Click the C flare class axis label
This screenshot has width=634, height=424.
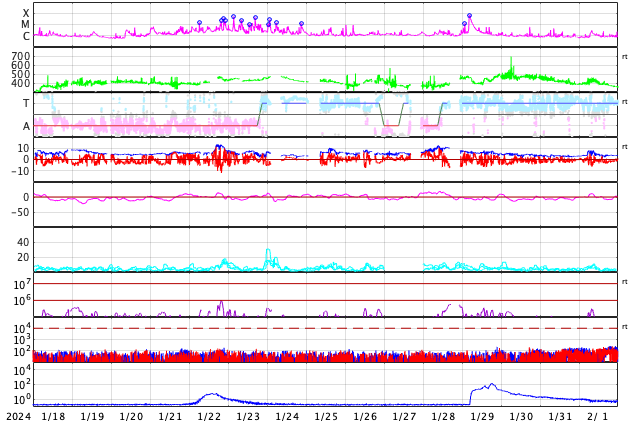pos(26,36)
